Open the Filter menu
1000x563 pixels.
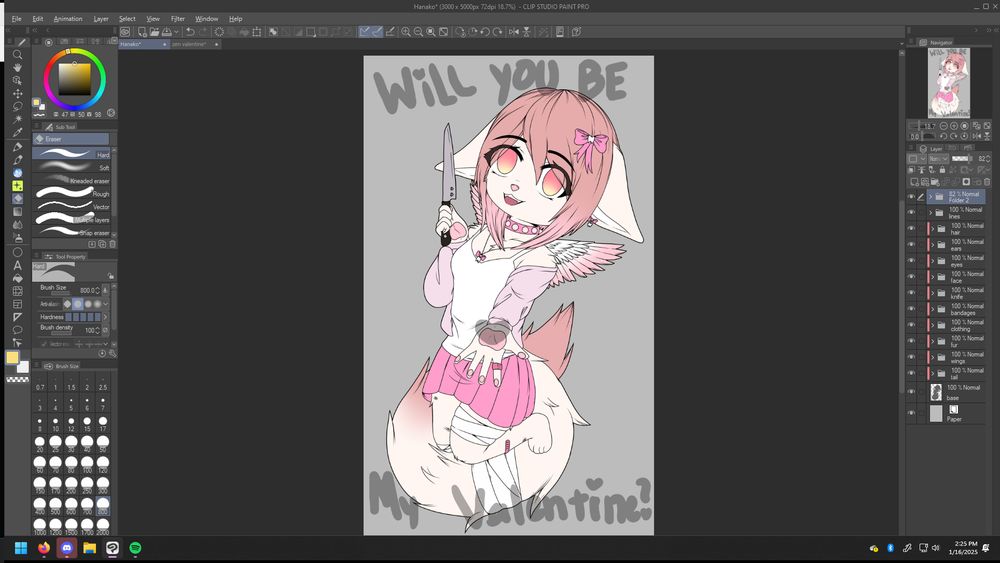(178, 19)
